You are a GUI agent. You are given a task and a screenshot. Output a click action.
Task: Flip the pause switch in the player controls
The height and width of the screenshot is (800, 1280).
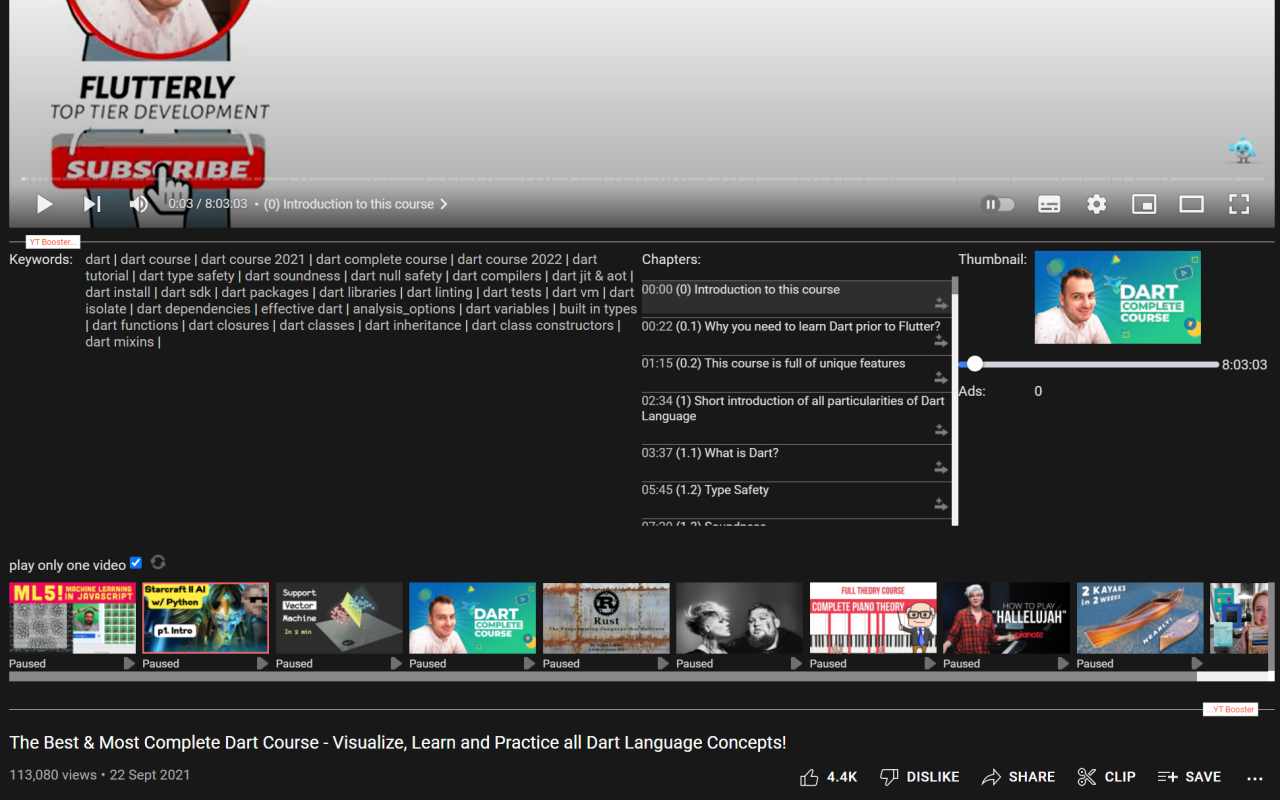coord(997,204)
